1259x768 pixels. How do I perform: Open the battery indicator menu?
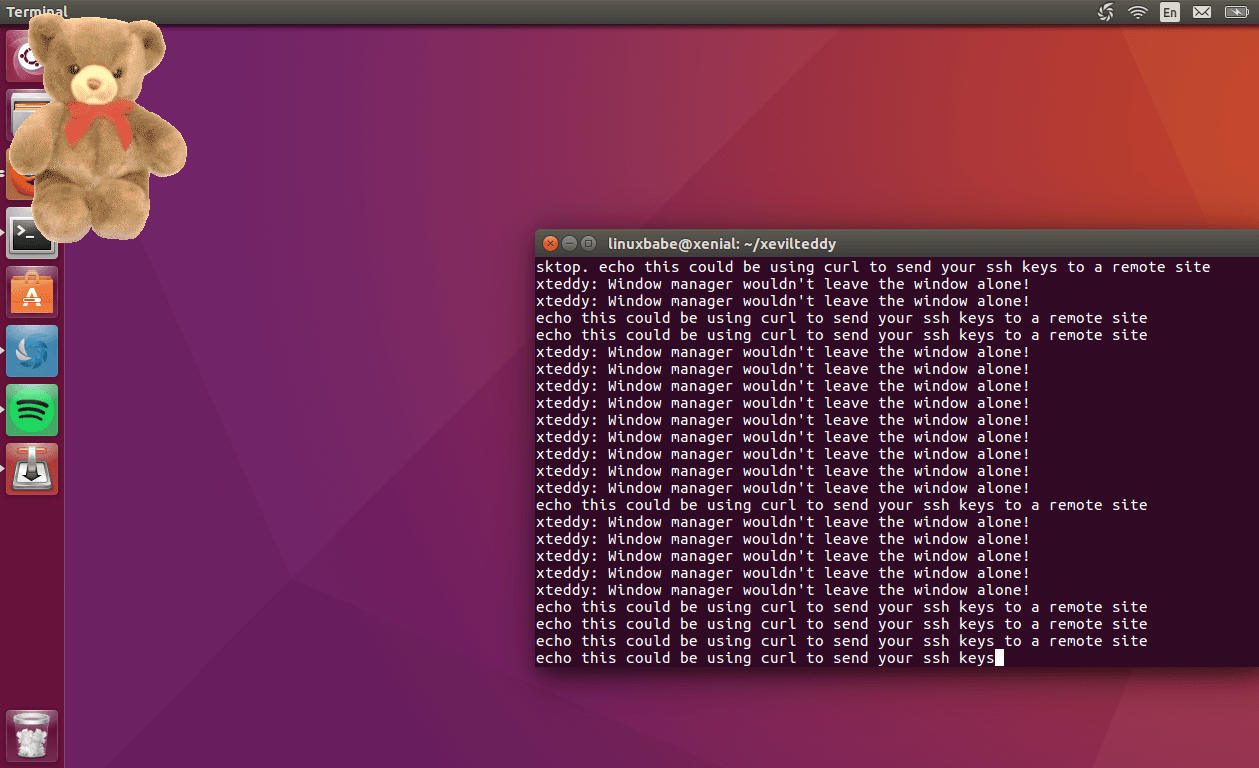(x=1235, y=12)
